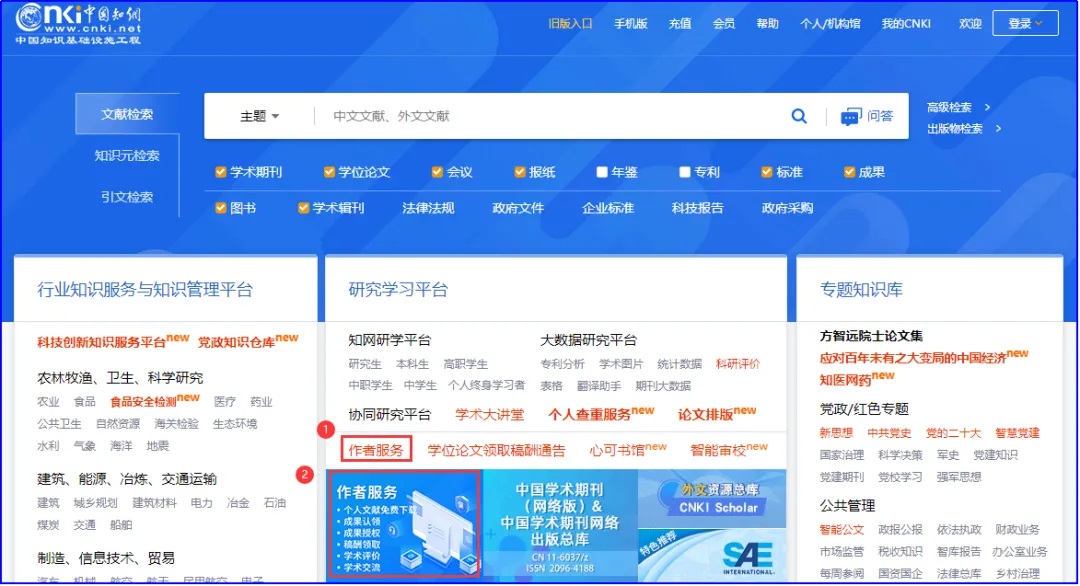
Task: Open the 企业标准 link
Action: click(608, 208)
